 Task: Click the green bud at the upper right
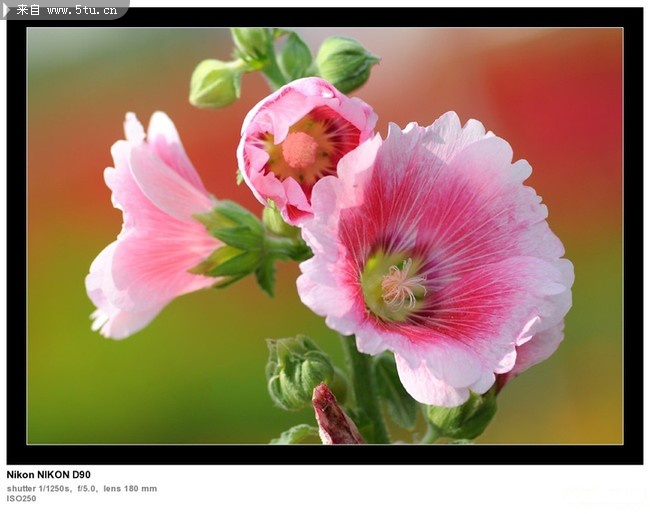click(x=345, y=63)
